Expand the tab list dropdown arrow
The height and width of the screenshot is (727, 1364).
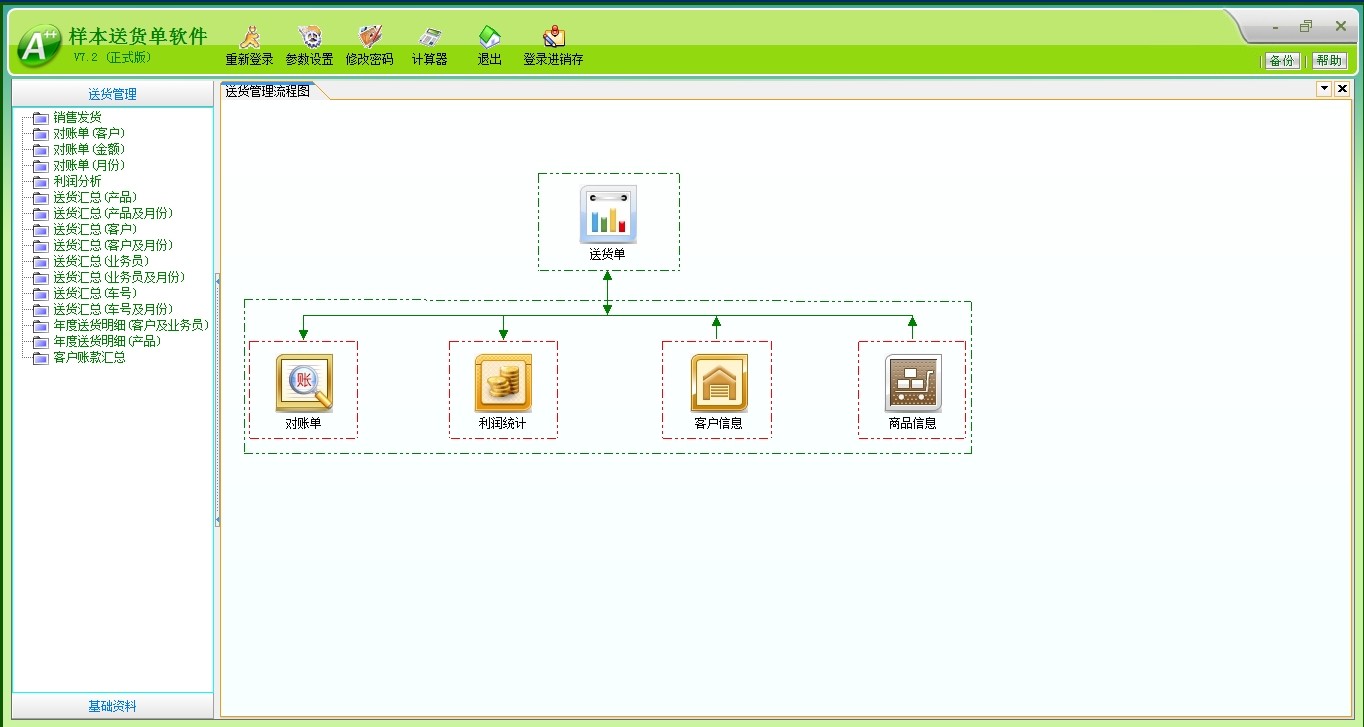(x=1324, y=89)
